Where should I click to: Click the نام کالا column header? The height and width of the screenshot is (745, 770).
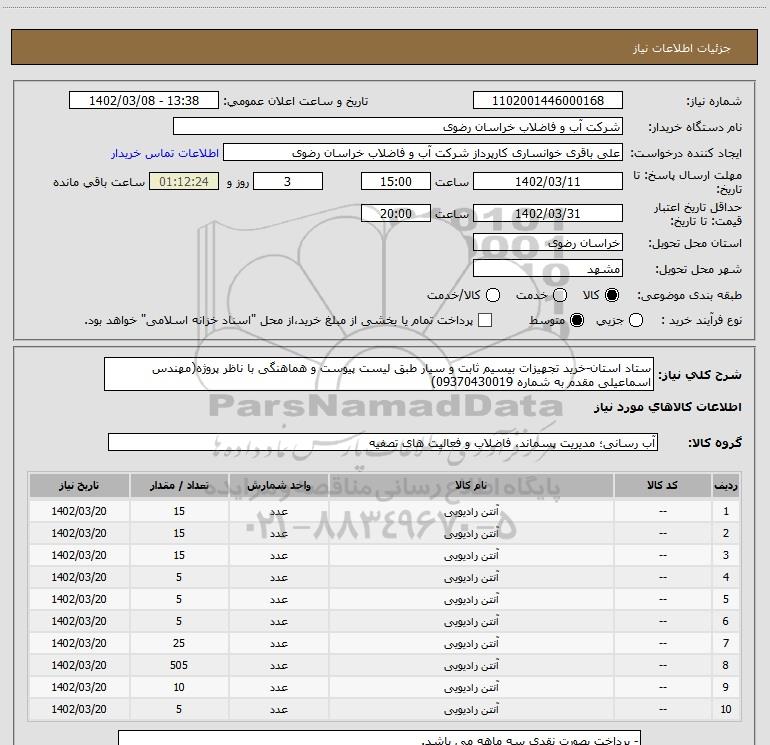point(471,485)
